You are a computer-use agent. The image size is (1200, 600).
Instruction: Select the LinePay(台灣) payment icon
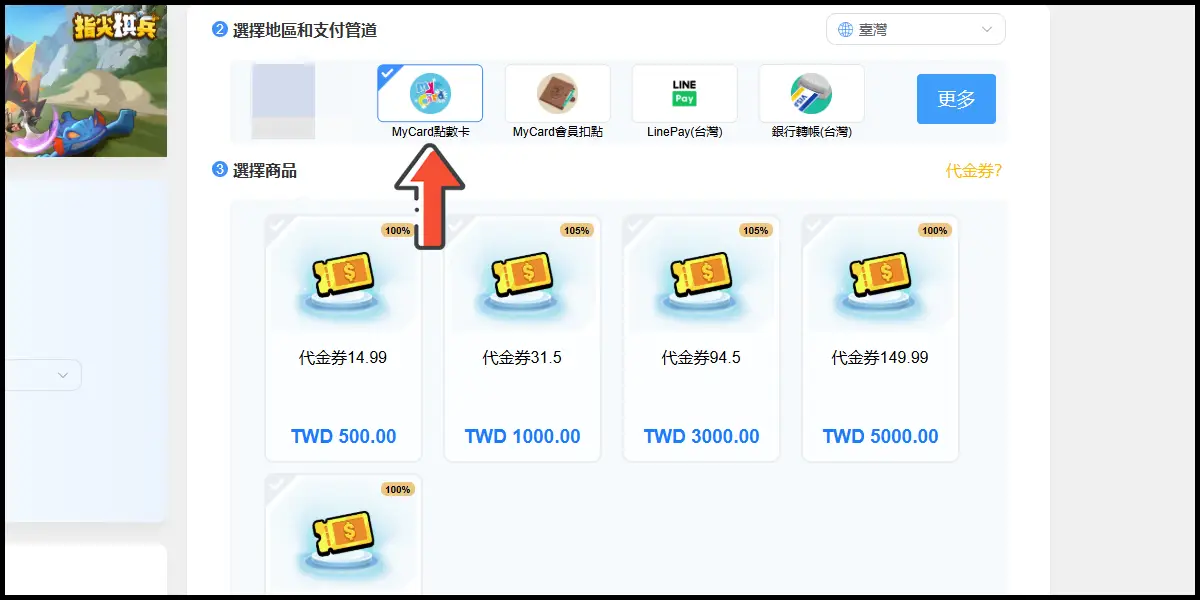[x=684, y=93]
